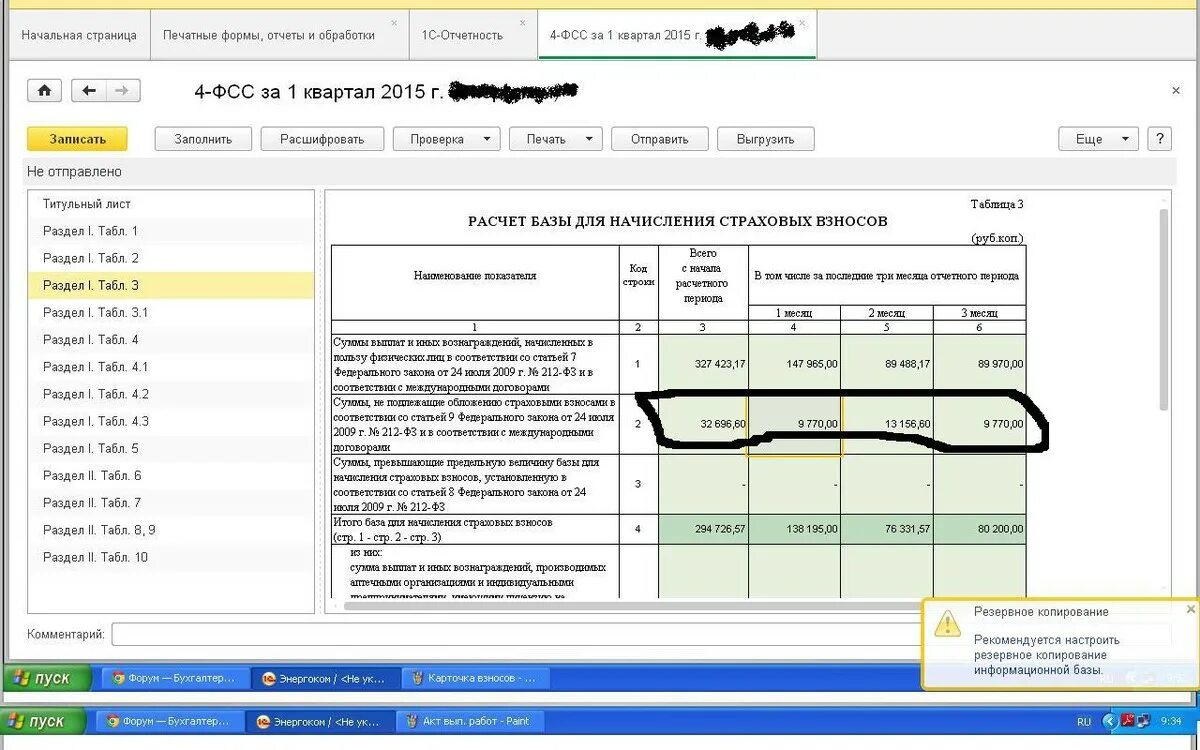Open Раздел I. Табл. 2

171,258
